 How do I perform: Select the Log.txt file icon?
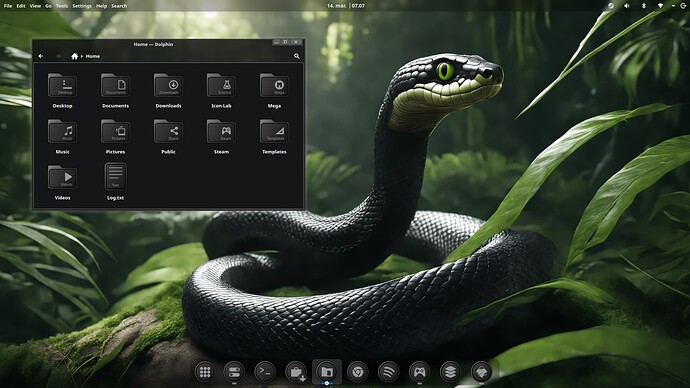point(115,176)
